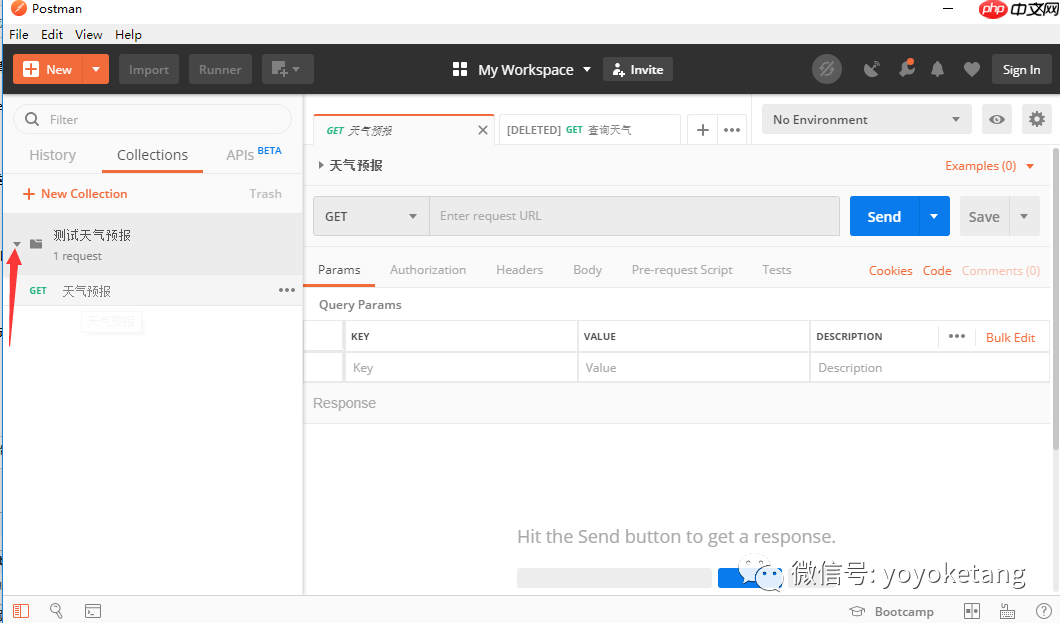This screenshot has height=623, width=1060.
Task: Click Bulk Edit link
Action: coord(1010,338)
